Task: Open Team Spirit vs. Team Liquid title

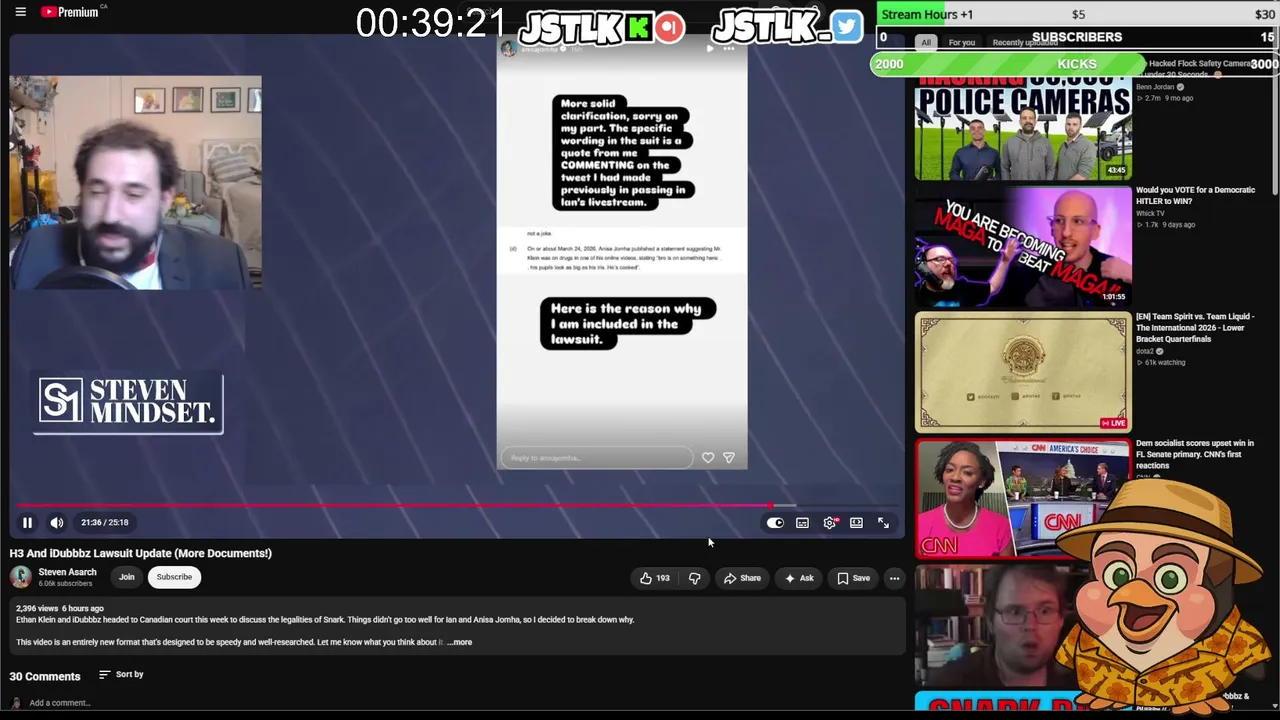Action: point(1195,328)
